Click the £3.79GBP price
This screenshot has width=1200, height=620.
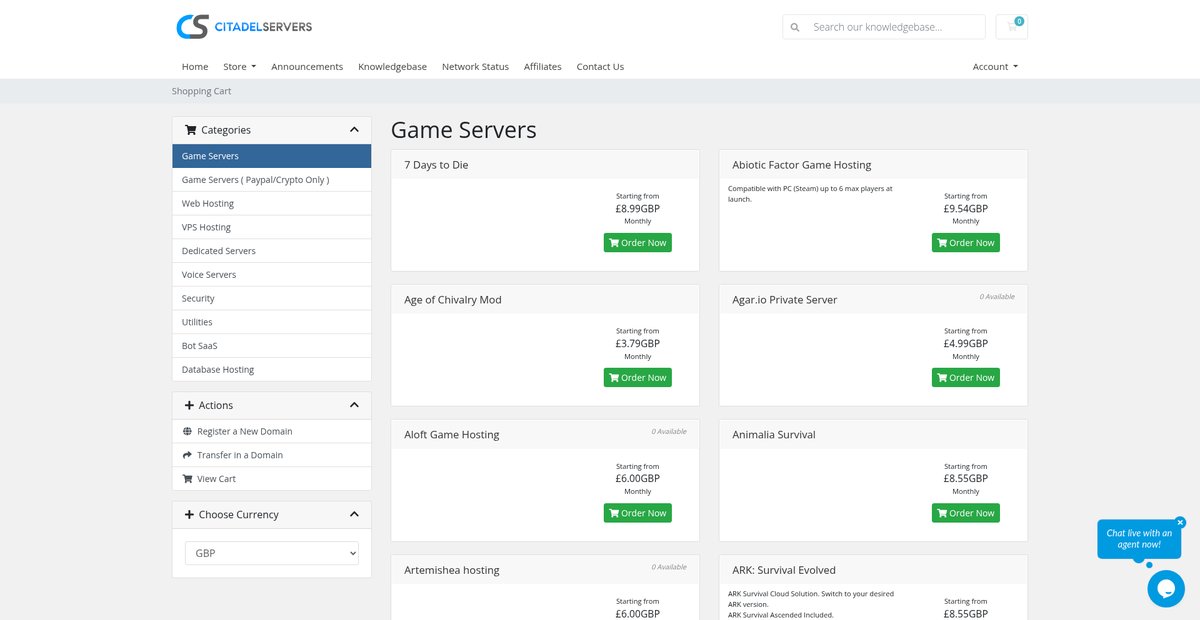638,344
